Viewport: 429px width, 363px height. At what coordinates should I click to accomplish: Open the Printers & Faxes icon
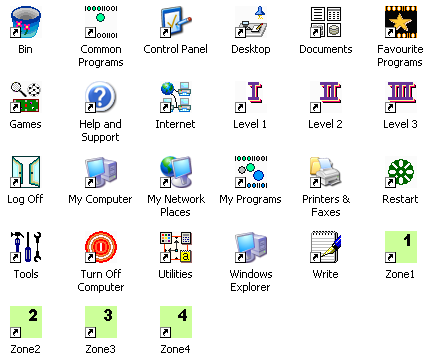click(326, 172)
